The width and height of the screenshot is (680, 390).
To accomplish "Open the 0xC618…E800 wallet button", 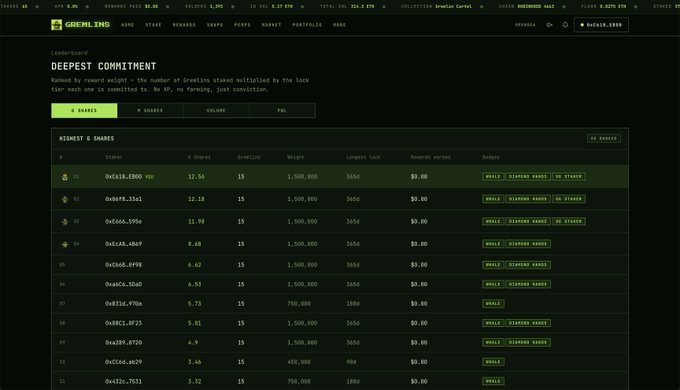I will point(601,25).
